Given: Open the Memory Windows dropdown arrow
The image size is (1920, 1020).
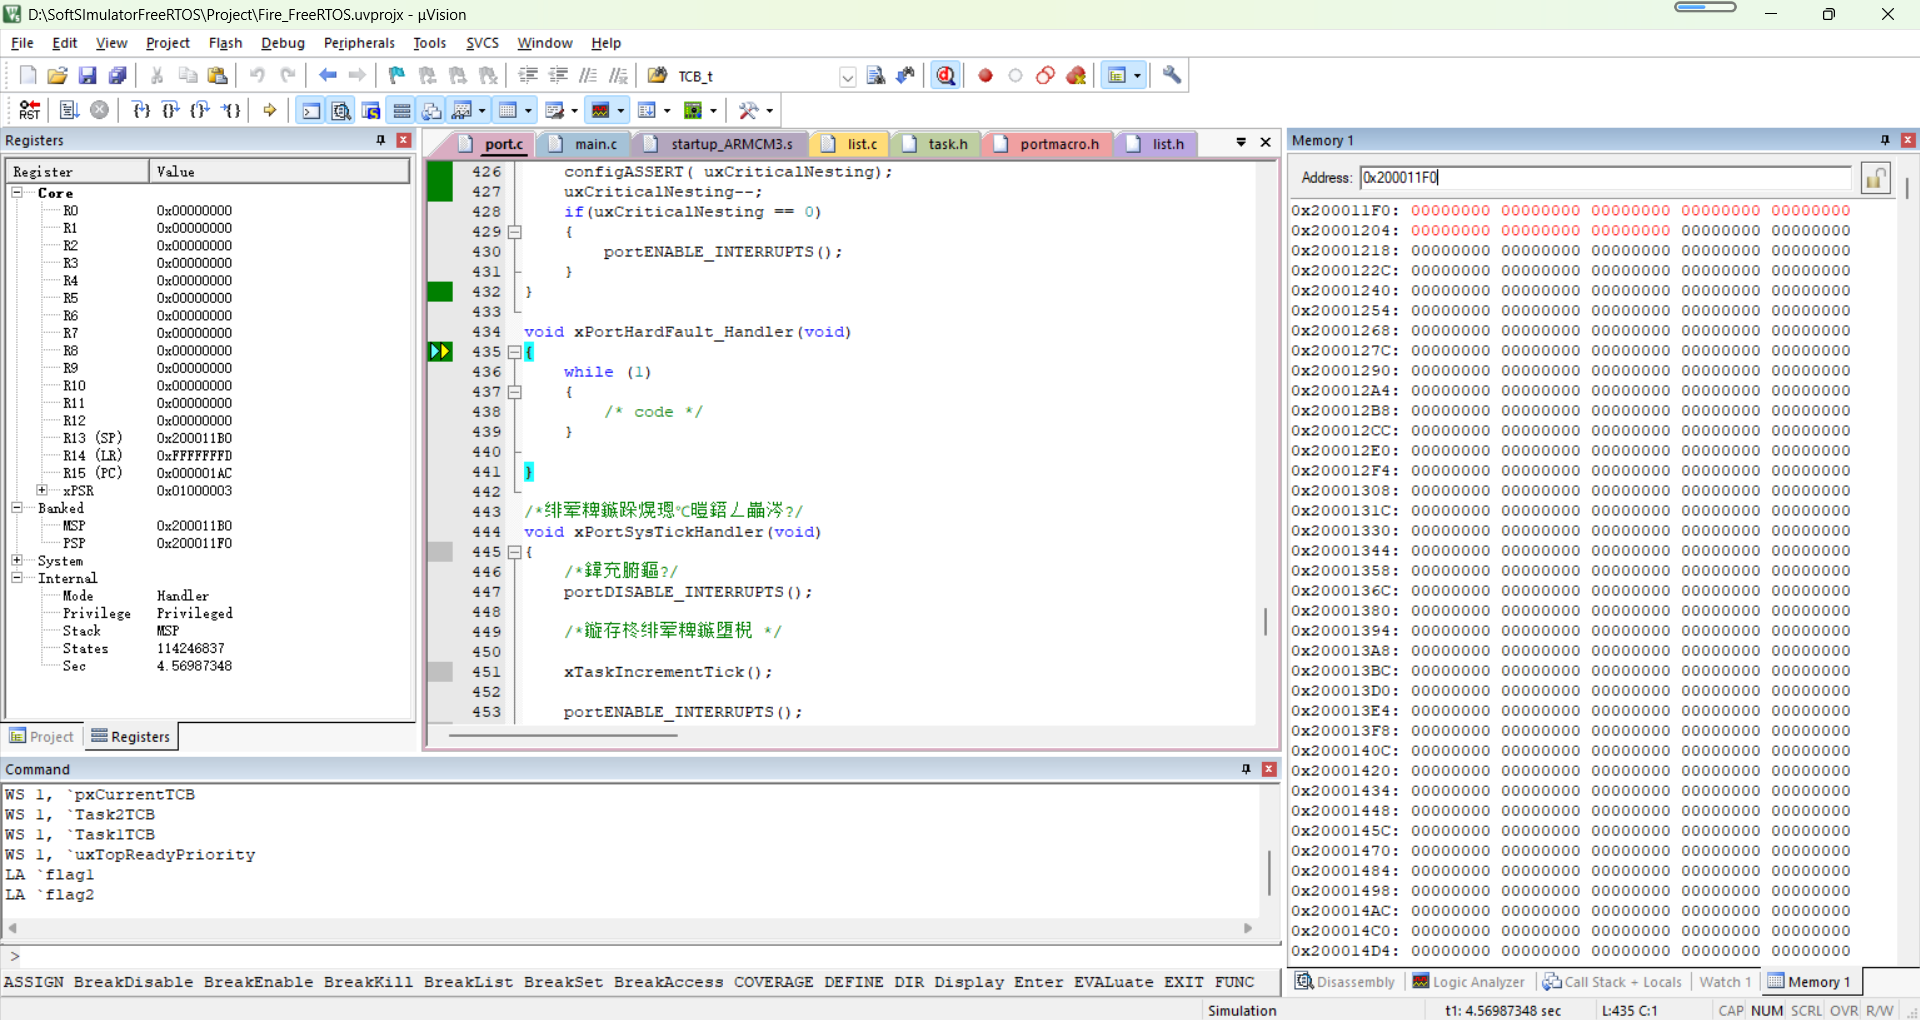Looking at the screenshot, I should pos(530,110).
